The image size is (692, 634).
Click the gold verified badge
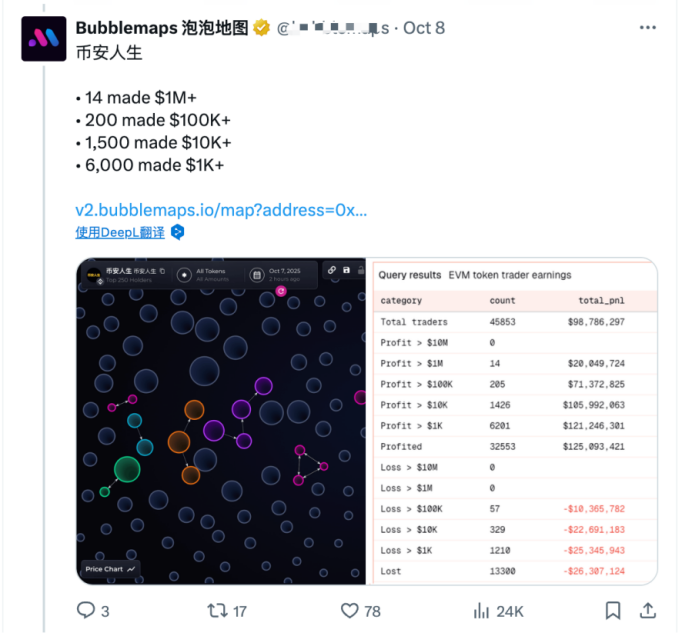(262, 28)
